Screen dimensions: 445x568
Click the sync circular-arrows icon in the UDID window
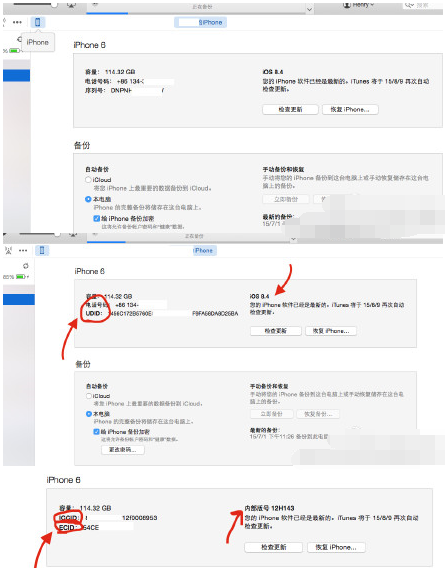(x=26, y=266)
